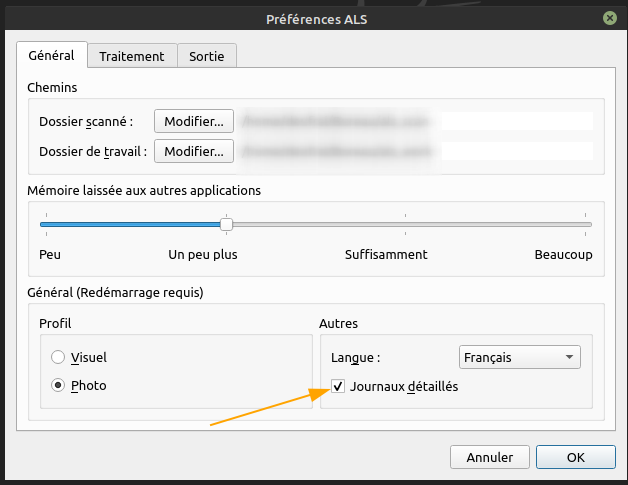Set memory slider to the Suffisamment tick
This screenshot has height=485, width=628.
[405, 224]
